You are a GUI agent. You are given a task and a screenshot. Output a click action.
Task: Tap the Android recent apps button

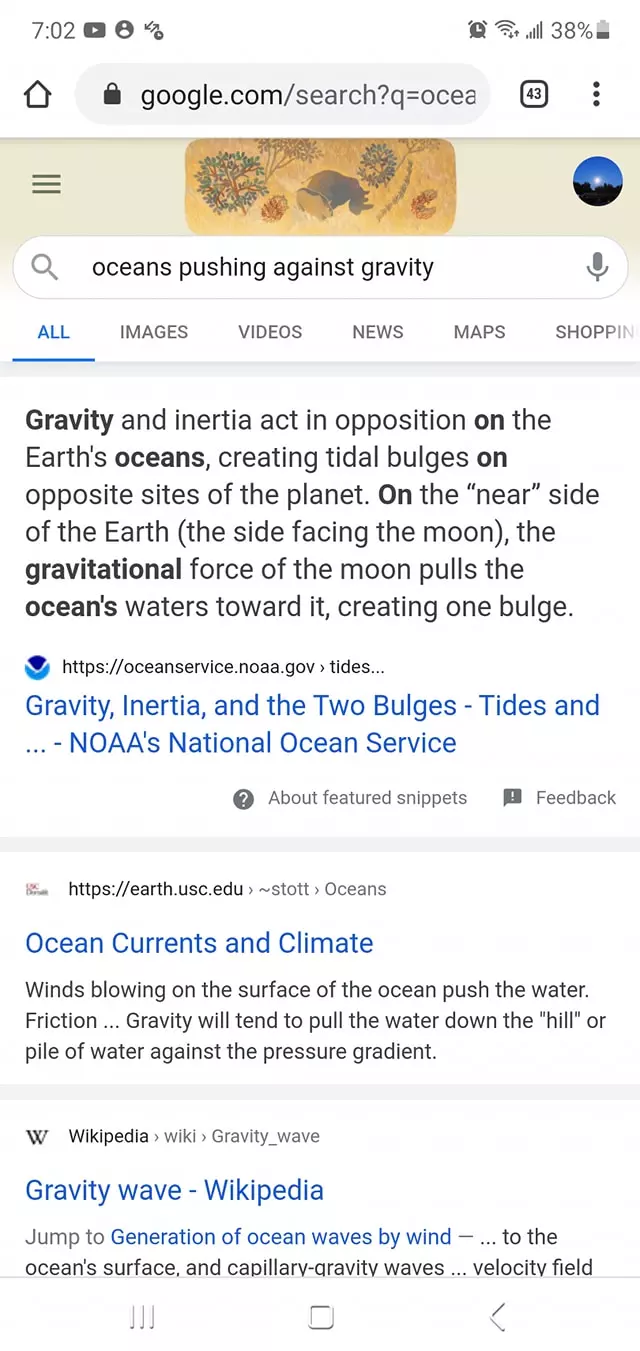pyautogui.click(x=143, y=1317)
